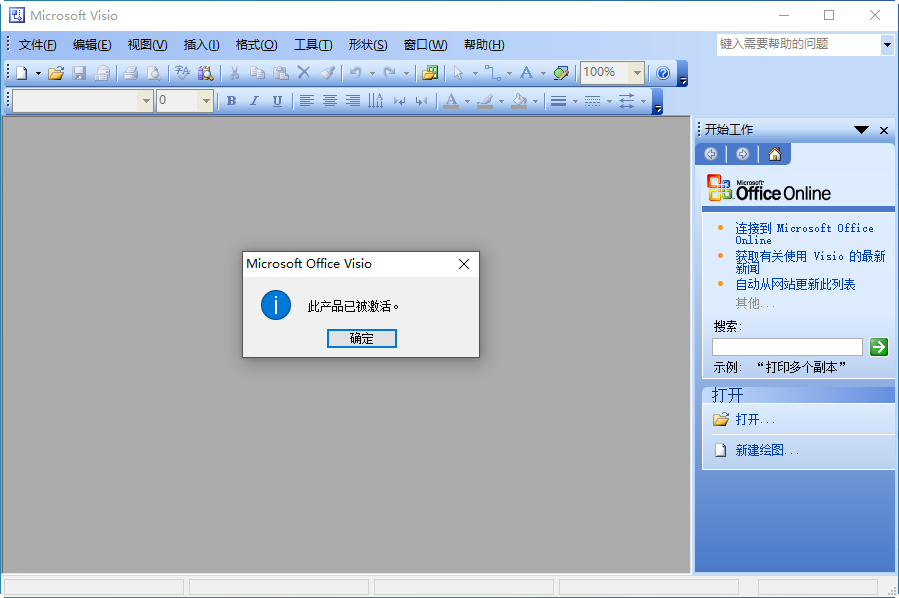Click the green search arrow in the task pane
899x598 pixels.
pyautogui.click(x=878, y=346)
